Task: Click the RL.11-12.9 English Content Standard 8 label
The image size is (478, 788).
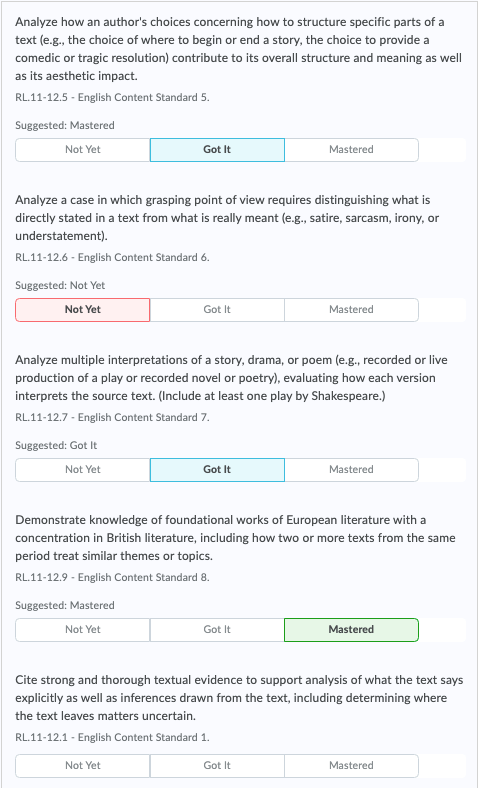Action: coord(112,577)
